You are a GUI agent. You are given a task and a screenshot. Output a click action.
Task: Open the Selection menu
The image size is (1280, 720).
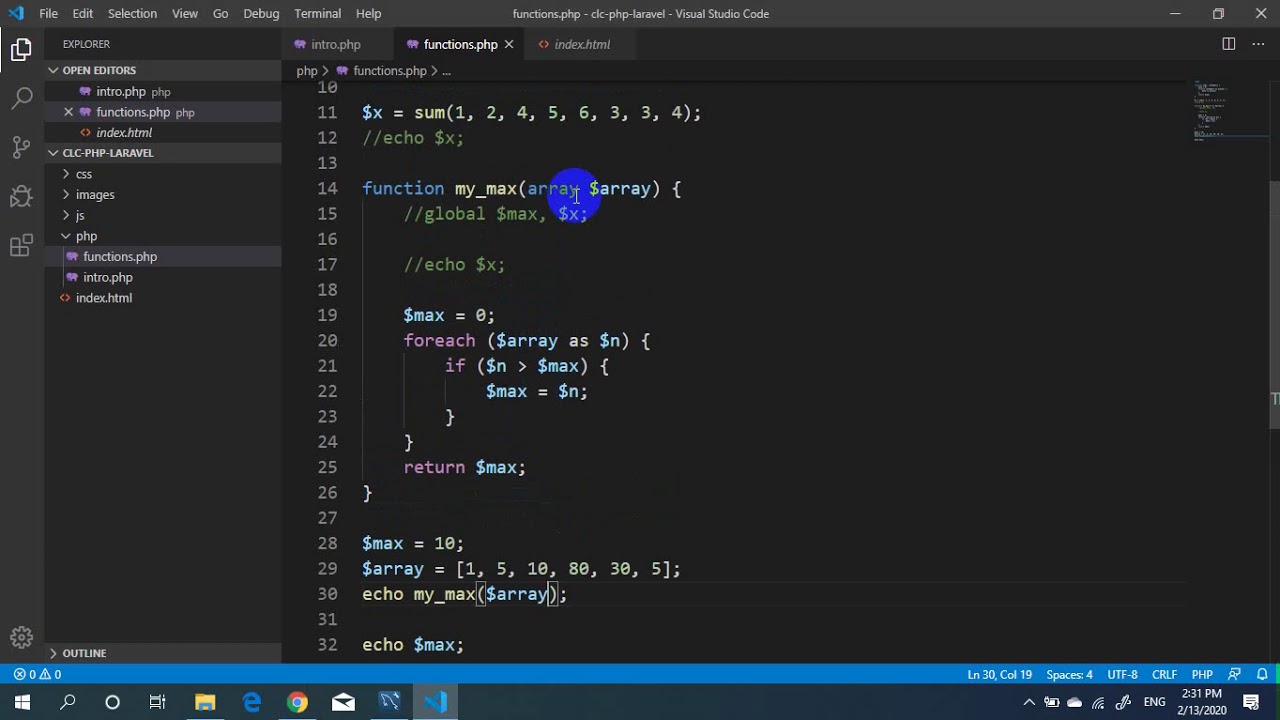point(132,14)
